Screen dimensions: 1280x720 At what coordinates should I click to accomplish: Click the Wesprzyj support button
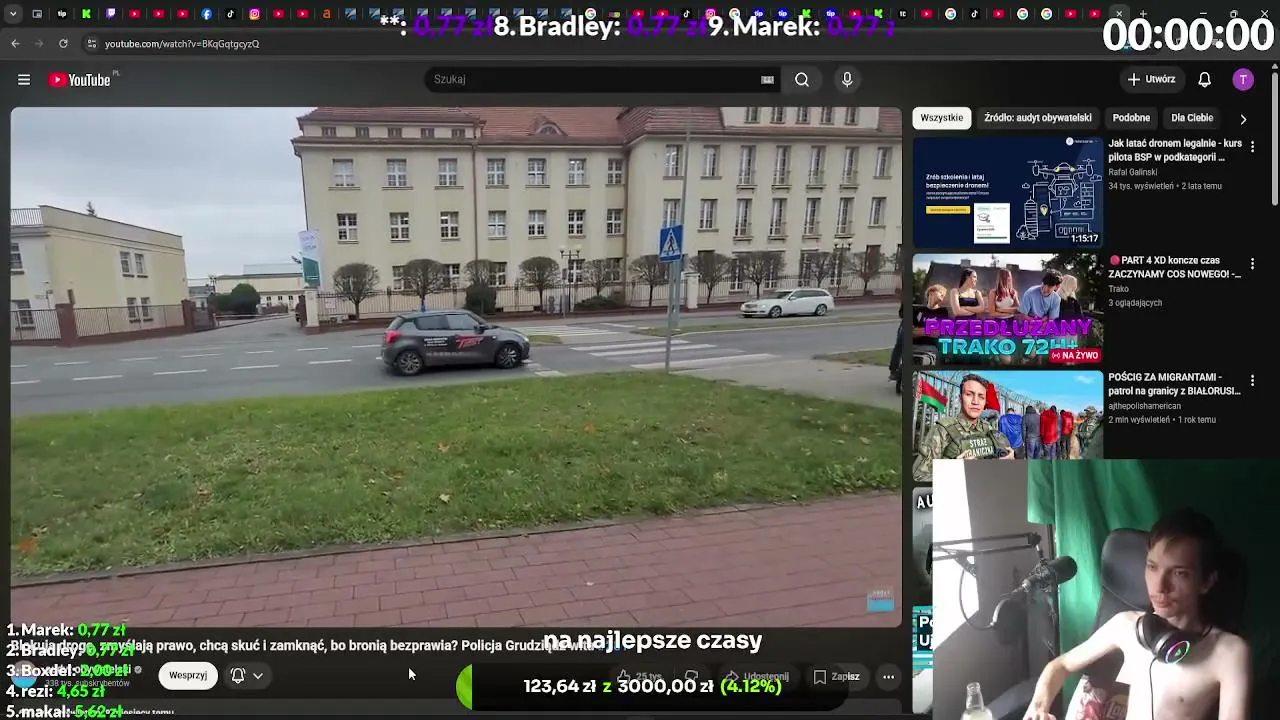click(x=188, y=676)
